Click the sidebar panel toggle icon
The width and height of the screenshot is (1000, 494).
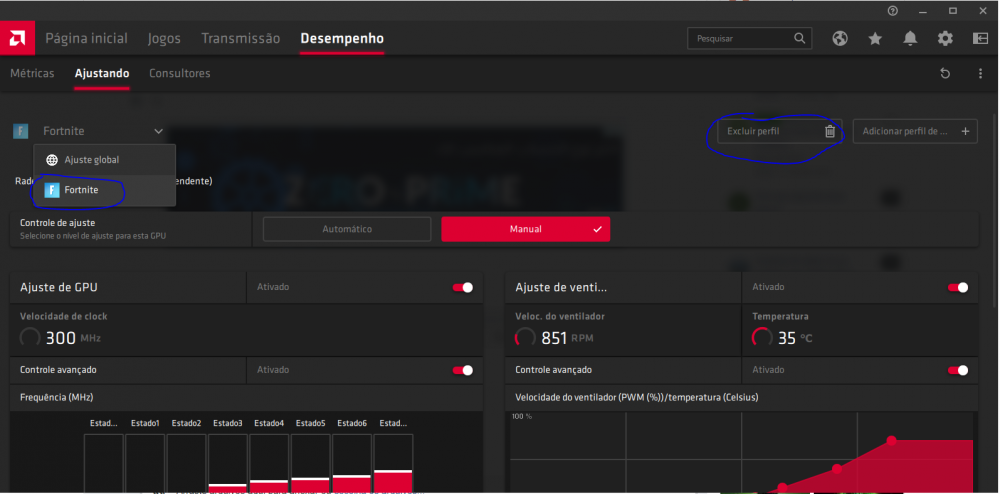pyautogui.click(x=979, y=39)
